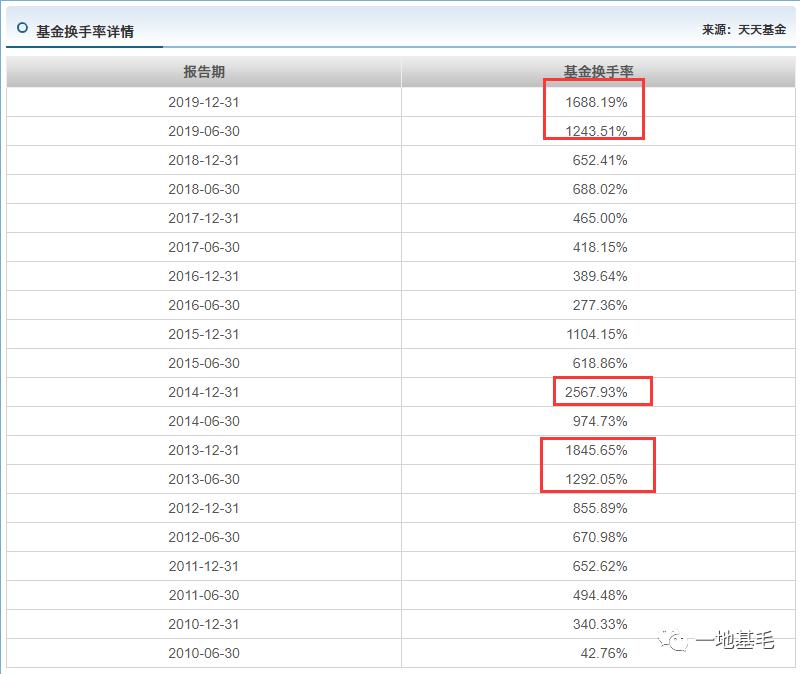Select the 1104.15% turnover value
800x674 pixels.
click(x=596, y=334)
